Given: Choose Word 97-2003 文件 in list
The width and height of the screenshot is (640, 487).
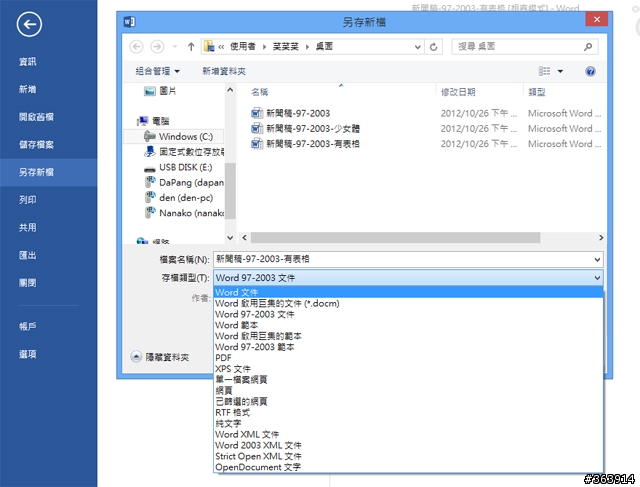Looking at the screenshot, I should (x=408, y=314).
